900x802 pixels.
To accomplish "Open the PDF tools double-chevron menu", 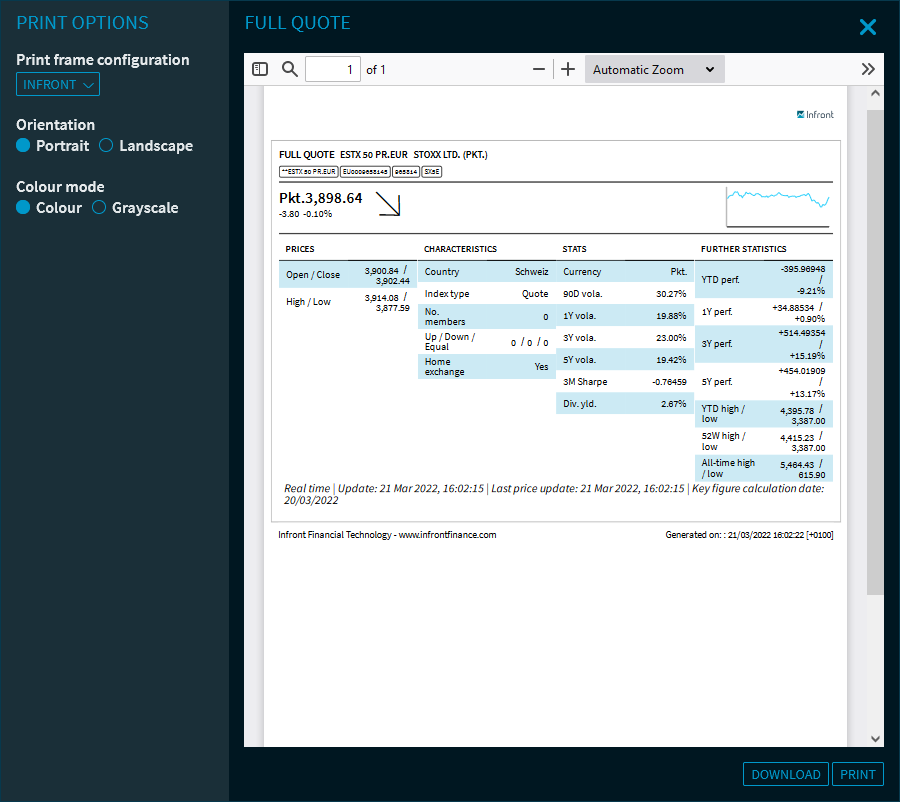I will [x=868, y=69].
